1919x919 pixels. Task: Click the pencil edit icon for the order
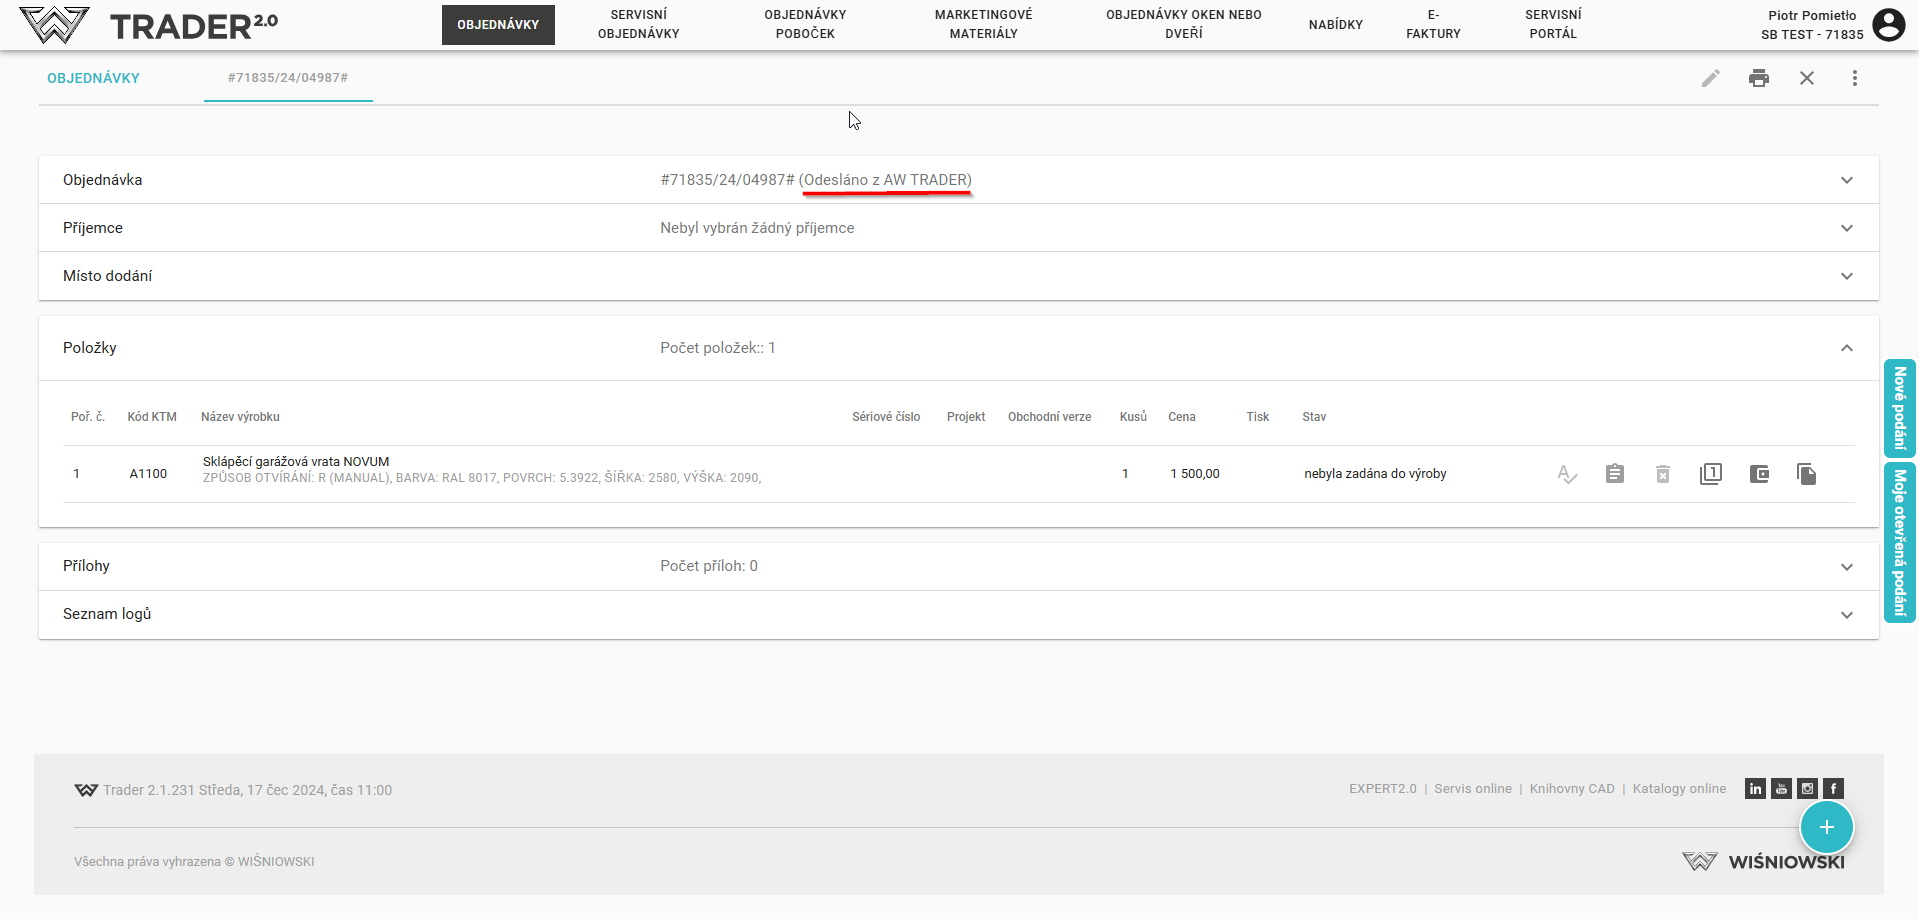point(1710,78)
